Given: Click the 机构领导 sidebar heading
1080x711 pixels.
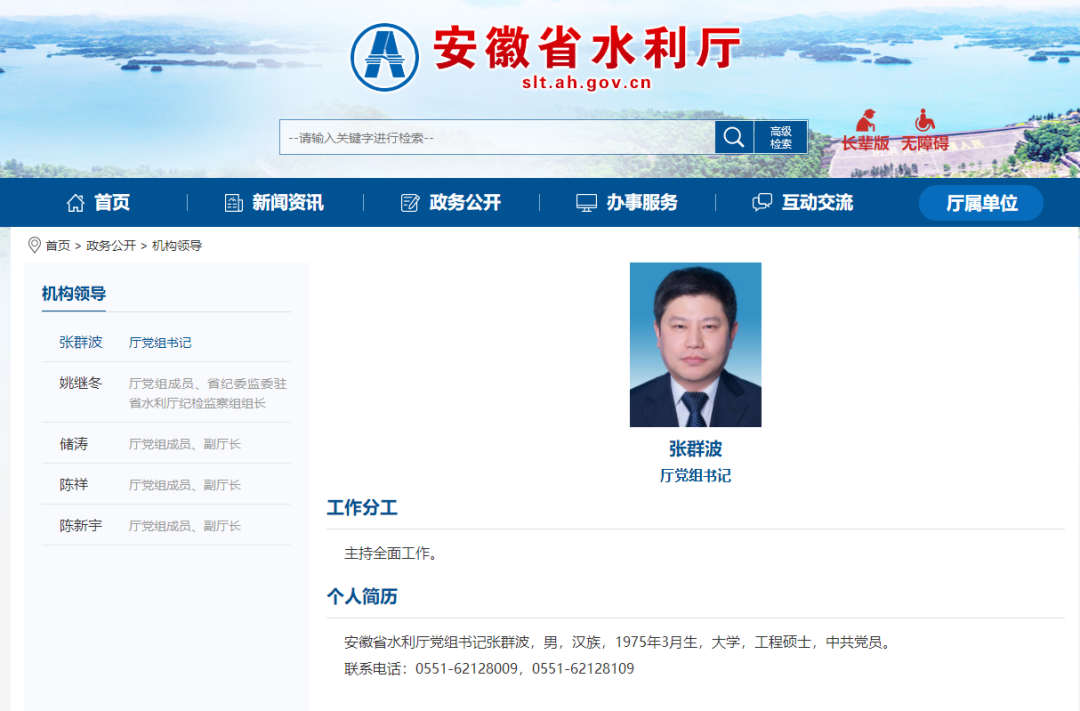Looking at the screenshot, I should point(76,294).
